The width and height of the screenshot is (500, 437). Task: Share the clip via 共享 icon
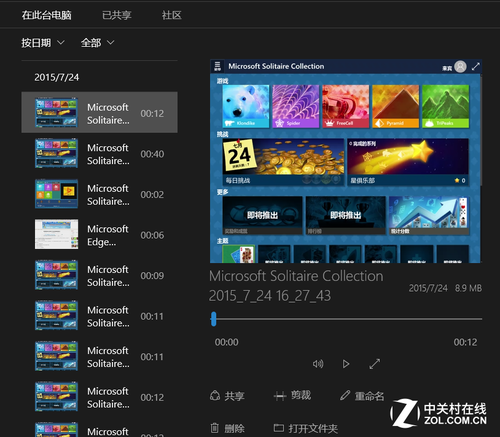click(x=227, y=396)
